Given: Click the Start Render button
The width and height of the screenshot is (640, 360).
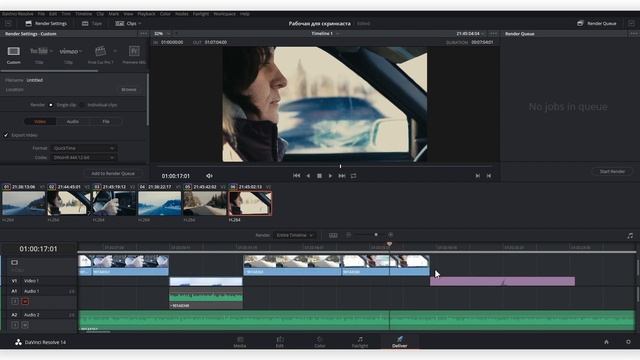Looking at the screenshot, I should [x=612, y=171].
